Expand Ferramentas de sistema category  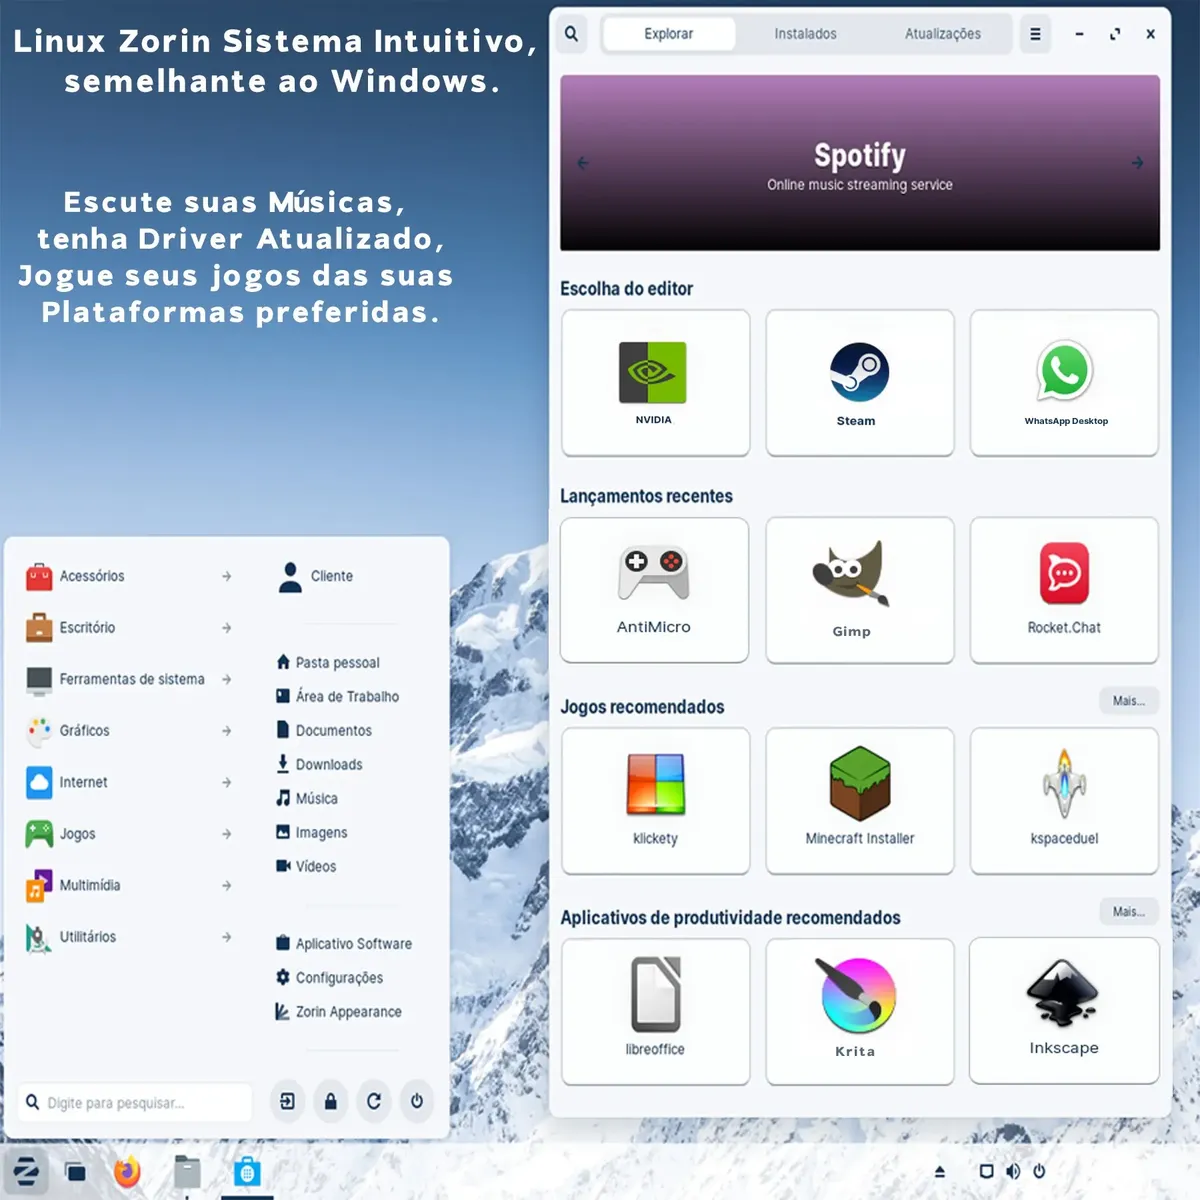129,679
